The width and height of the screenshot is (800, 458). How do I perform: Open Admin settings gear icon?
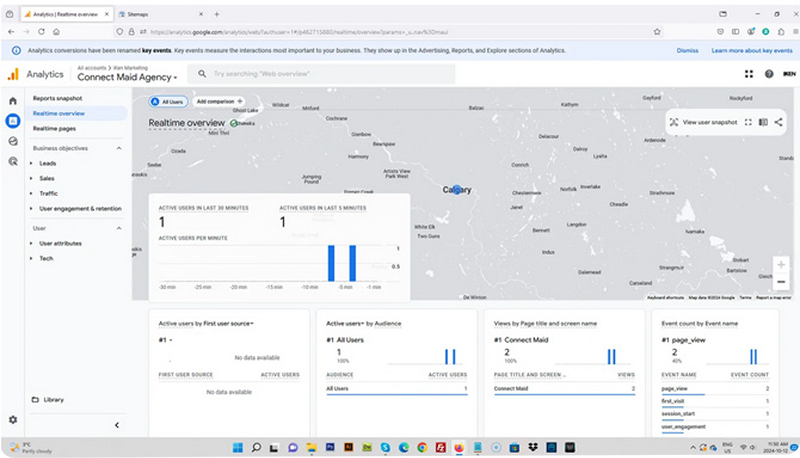tap(13, 420)
